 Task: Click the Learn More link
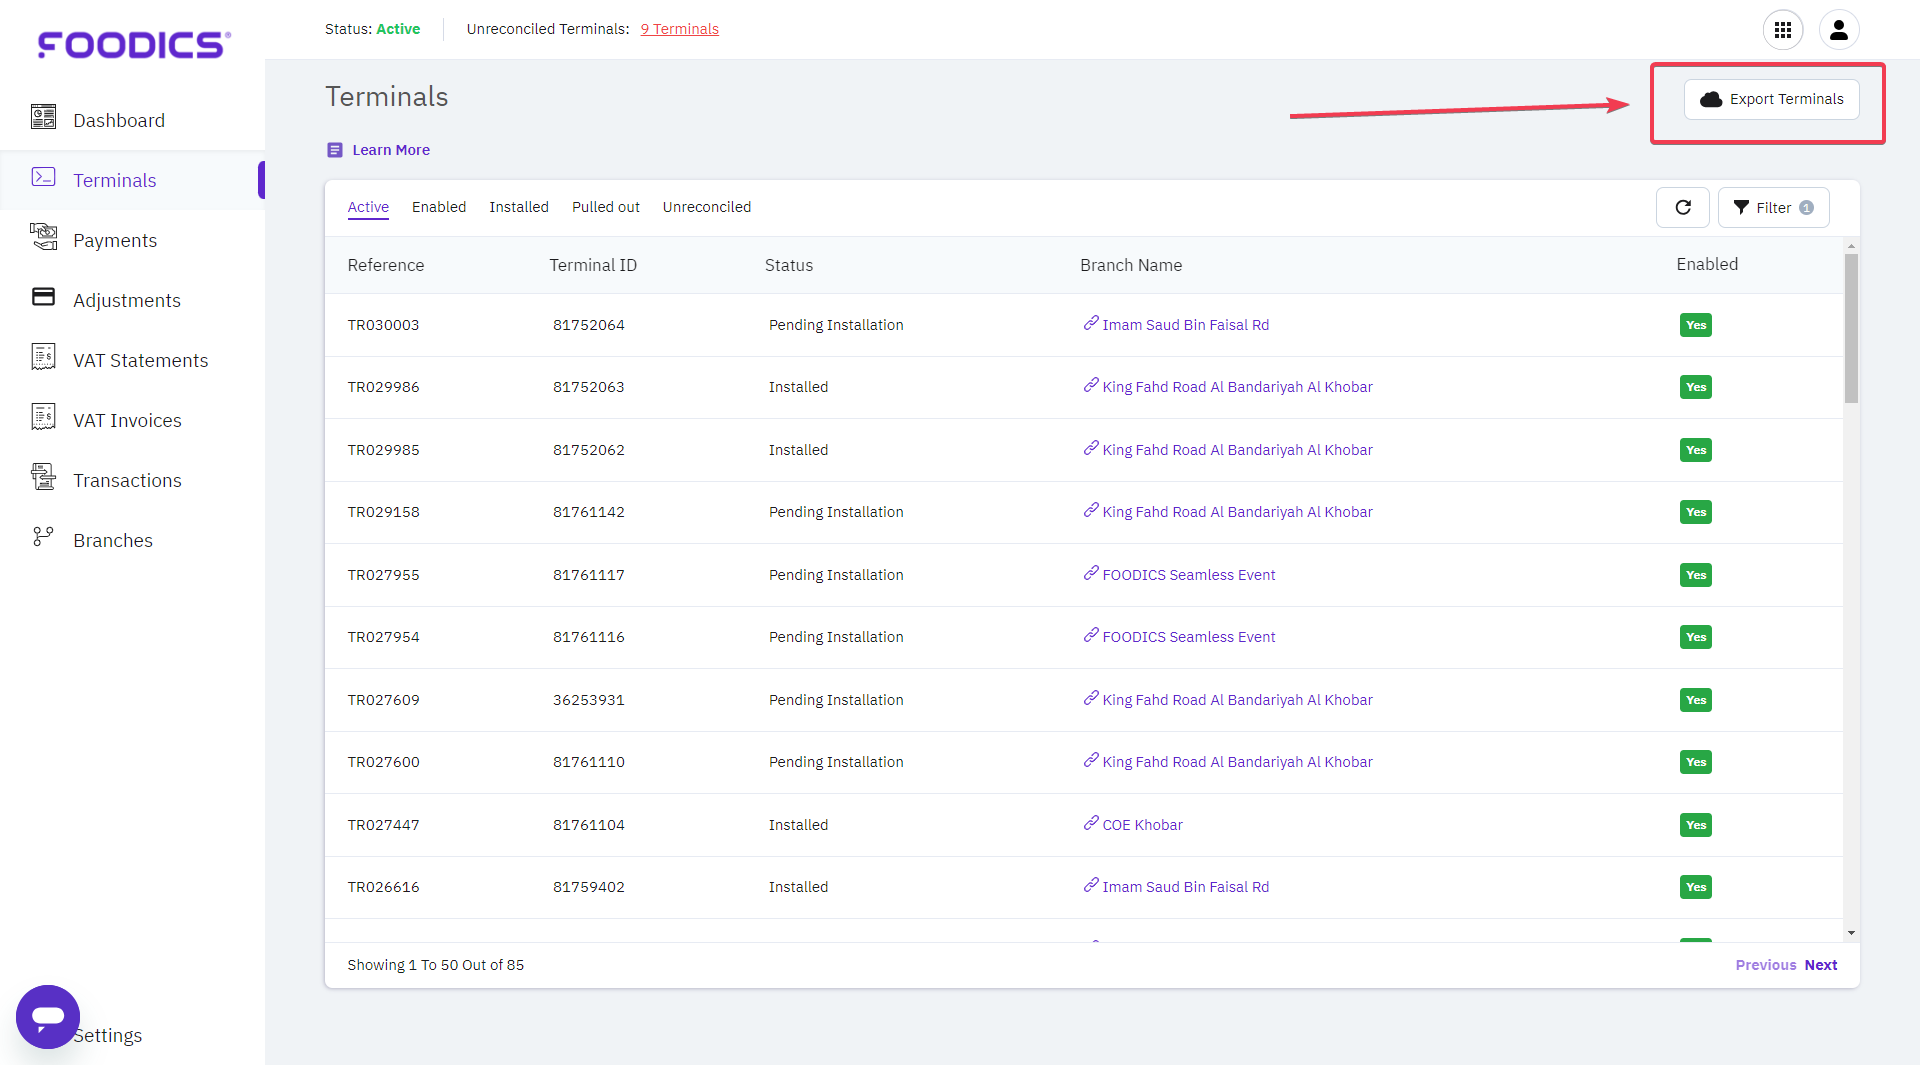coord(391,150)
